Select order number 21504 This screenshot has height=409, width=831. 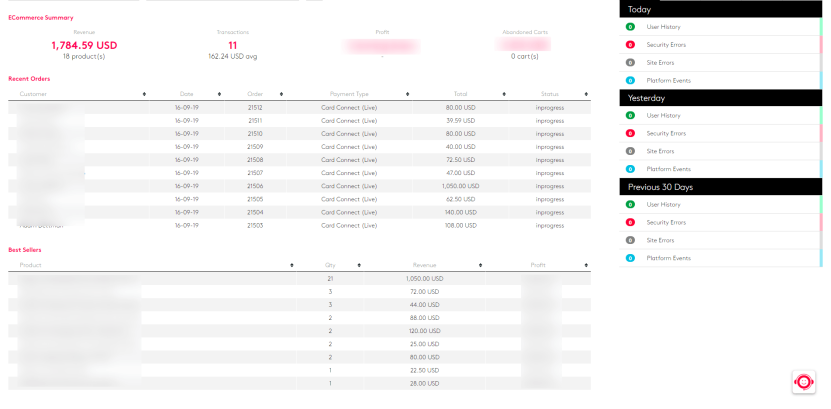[x=255, y=212]
